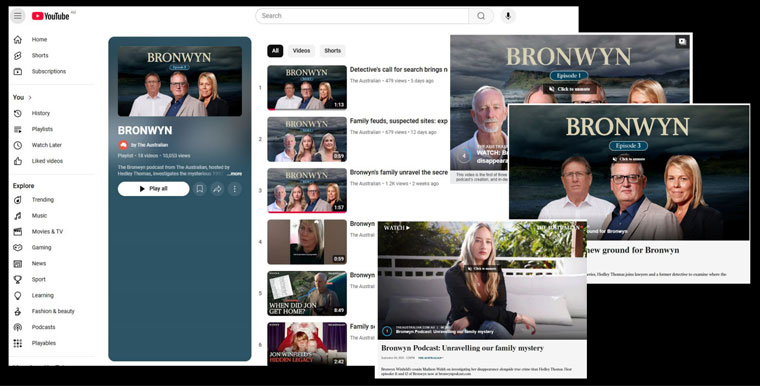Select the Shorts filter chip

(332, 51)
